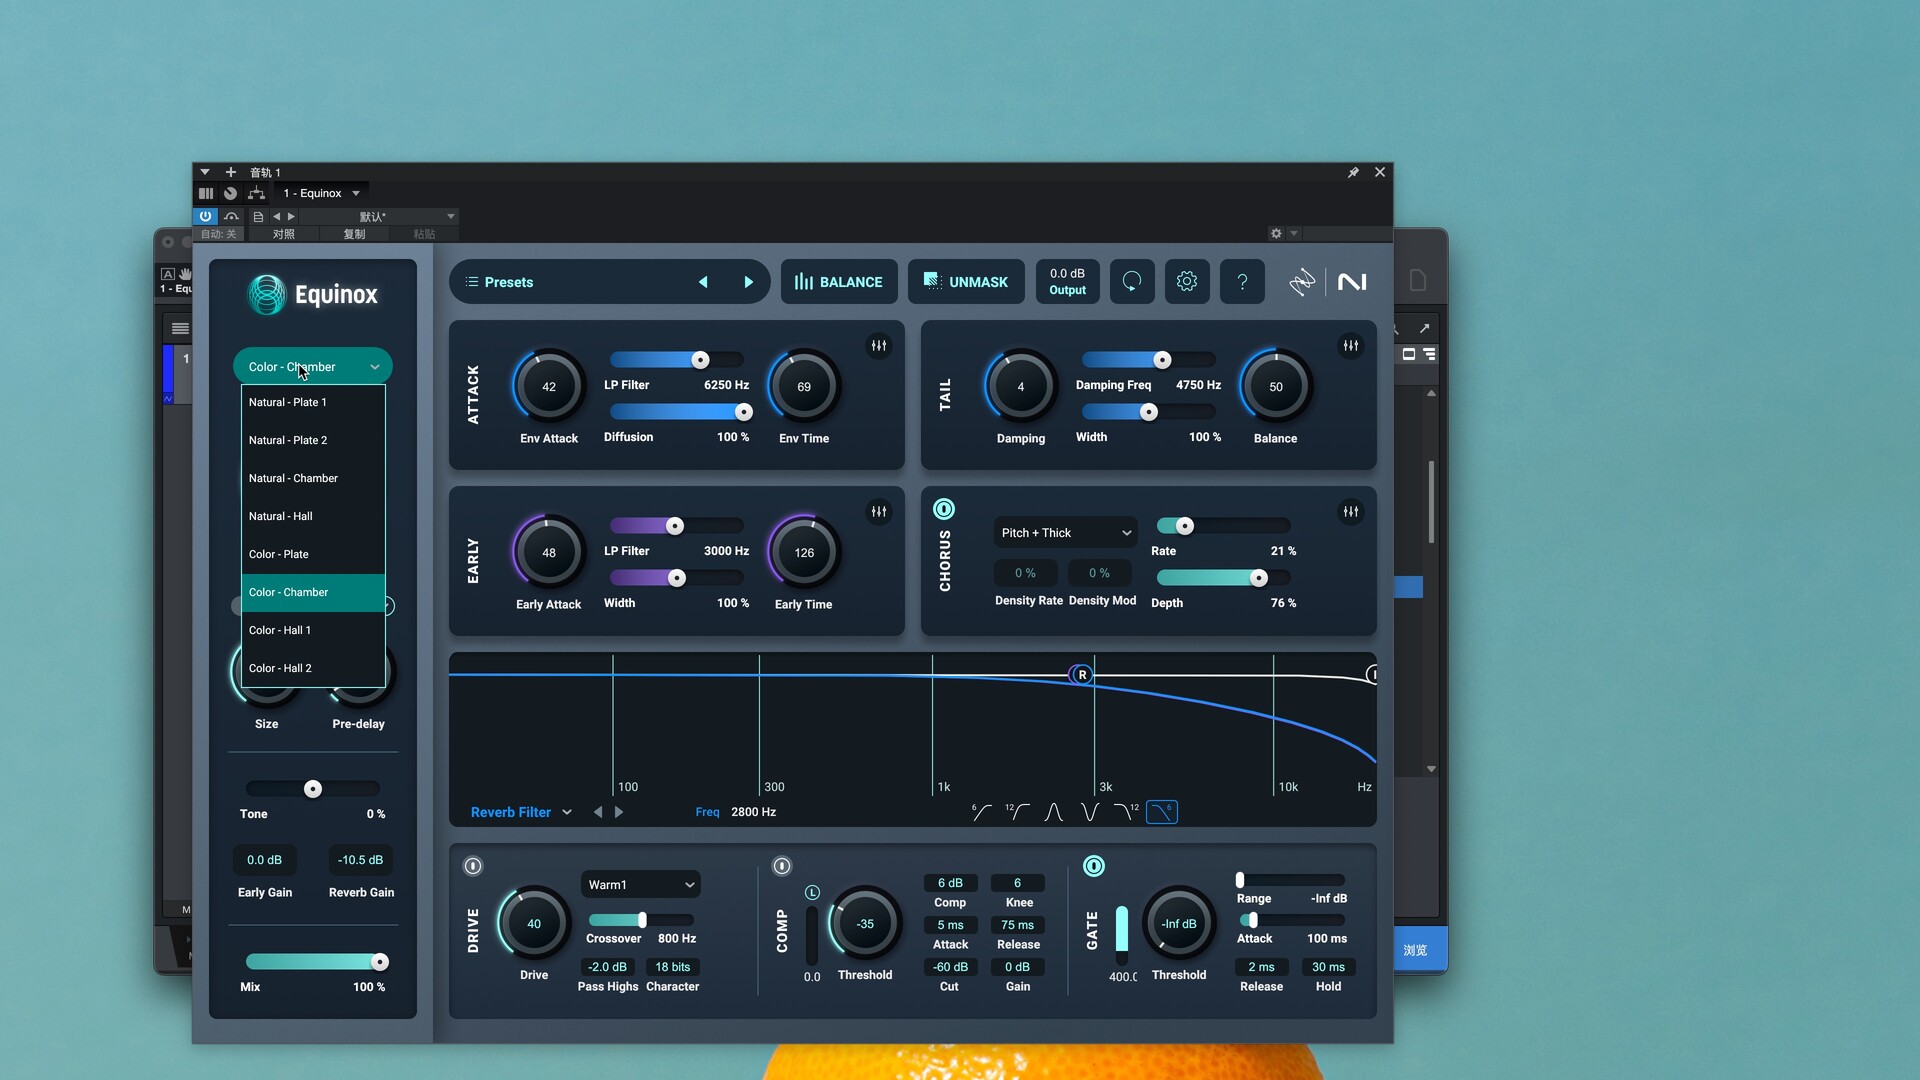
Task: Select the notch cut filter shape
Action: 1090,812
